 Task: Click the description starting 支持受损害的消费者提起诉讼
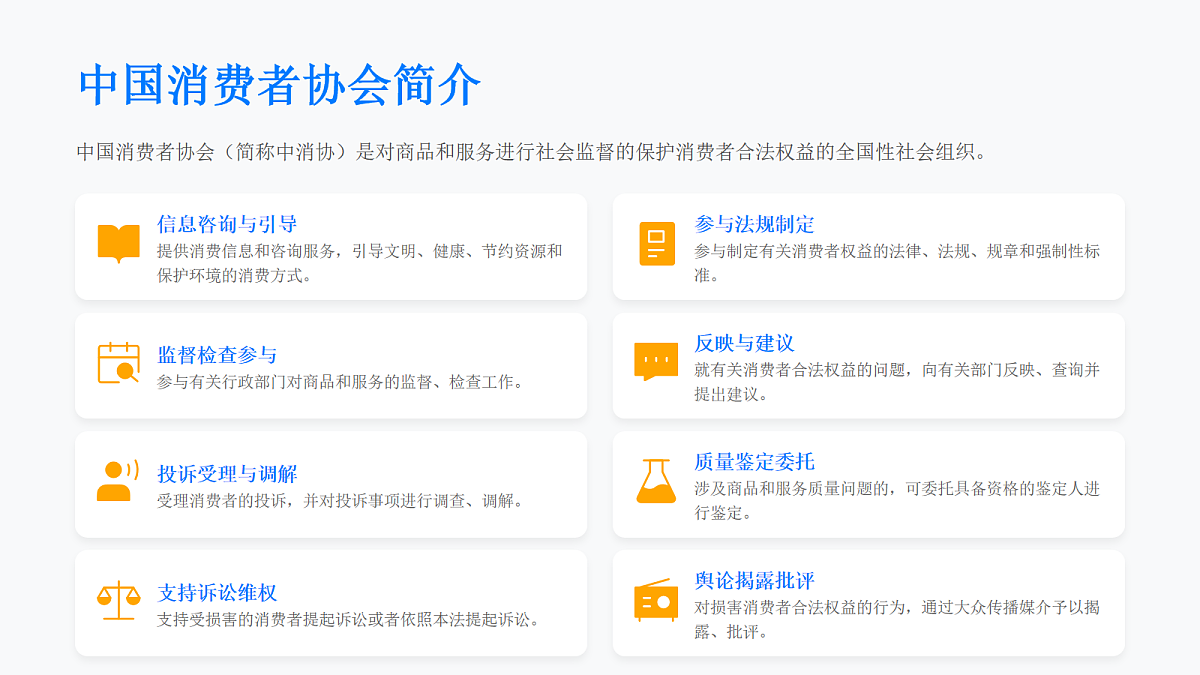pyautogui.click(x=350, y=620)
